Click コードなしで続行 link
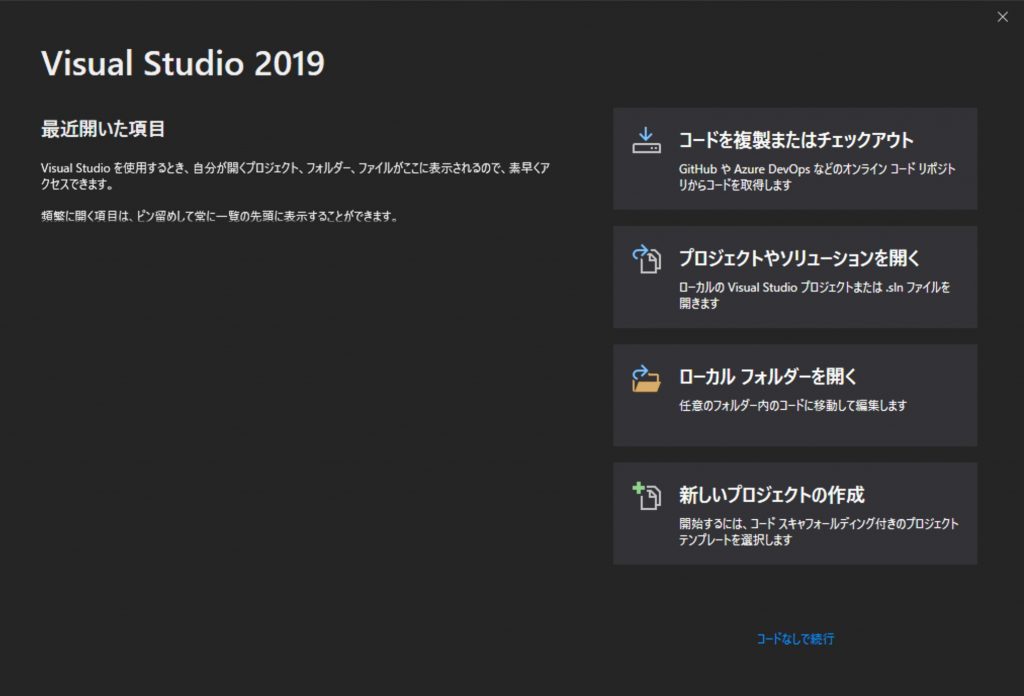Viewport: 1024px width, 696px height. click(795, 639)
